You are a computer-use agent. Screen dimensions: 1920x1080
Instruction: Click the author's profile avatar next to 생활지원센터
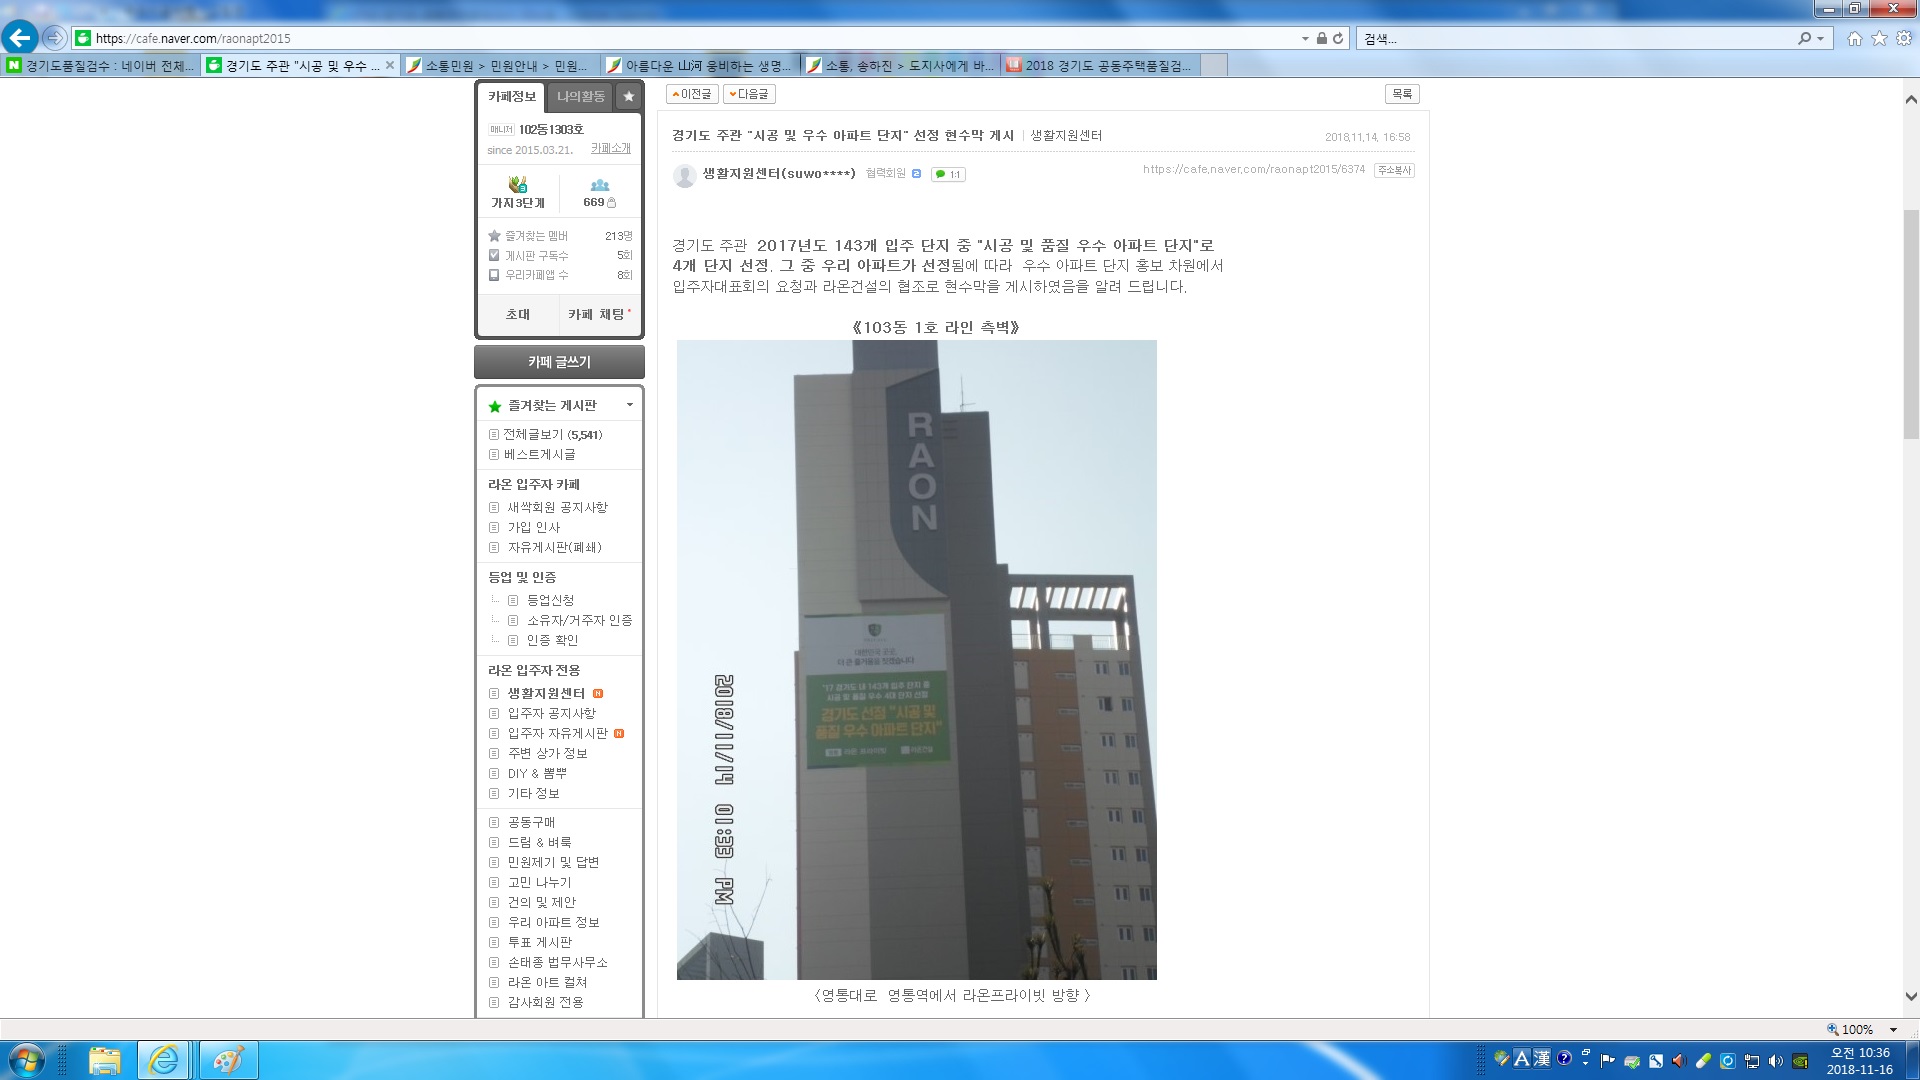click(x=685, y=175)
